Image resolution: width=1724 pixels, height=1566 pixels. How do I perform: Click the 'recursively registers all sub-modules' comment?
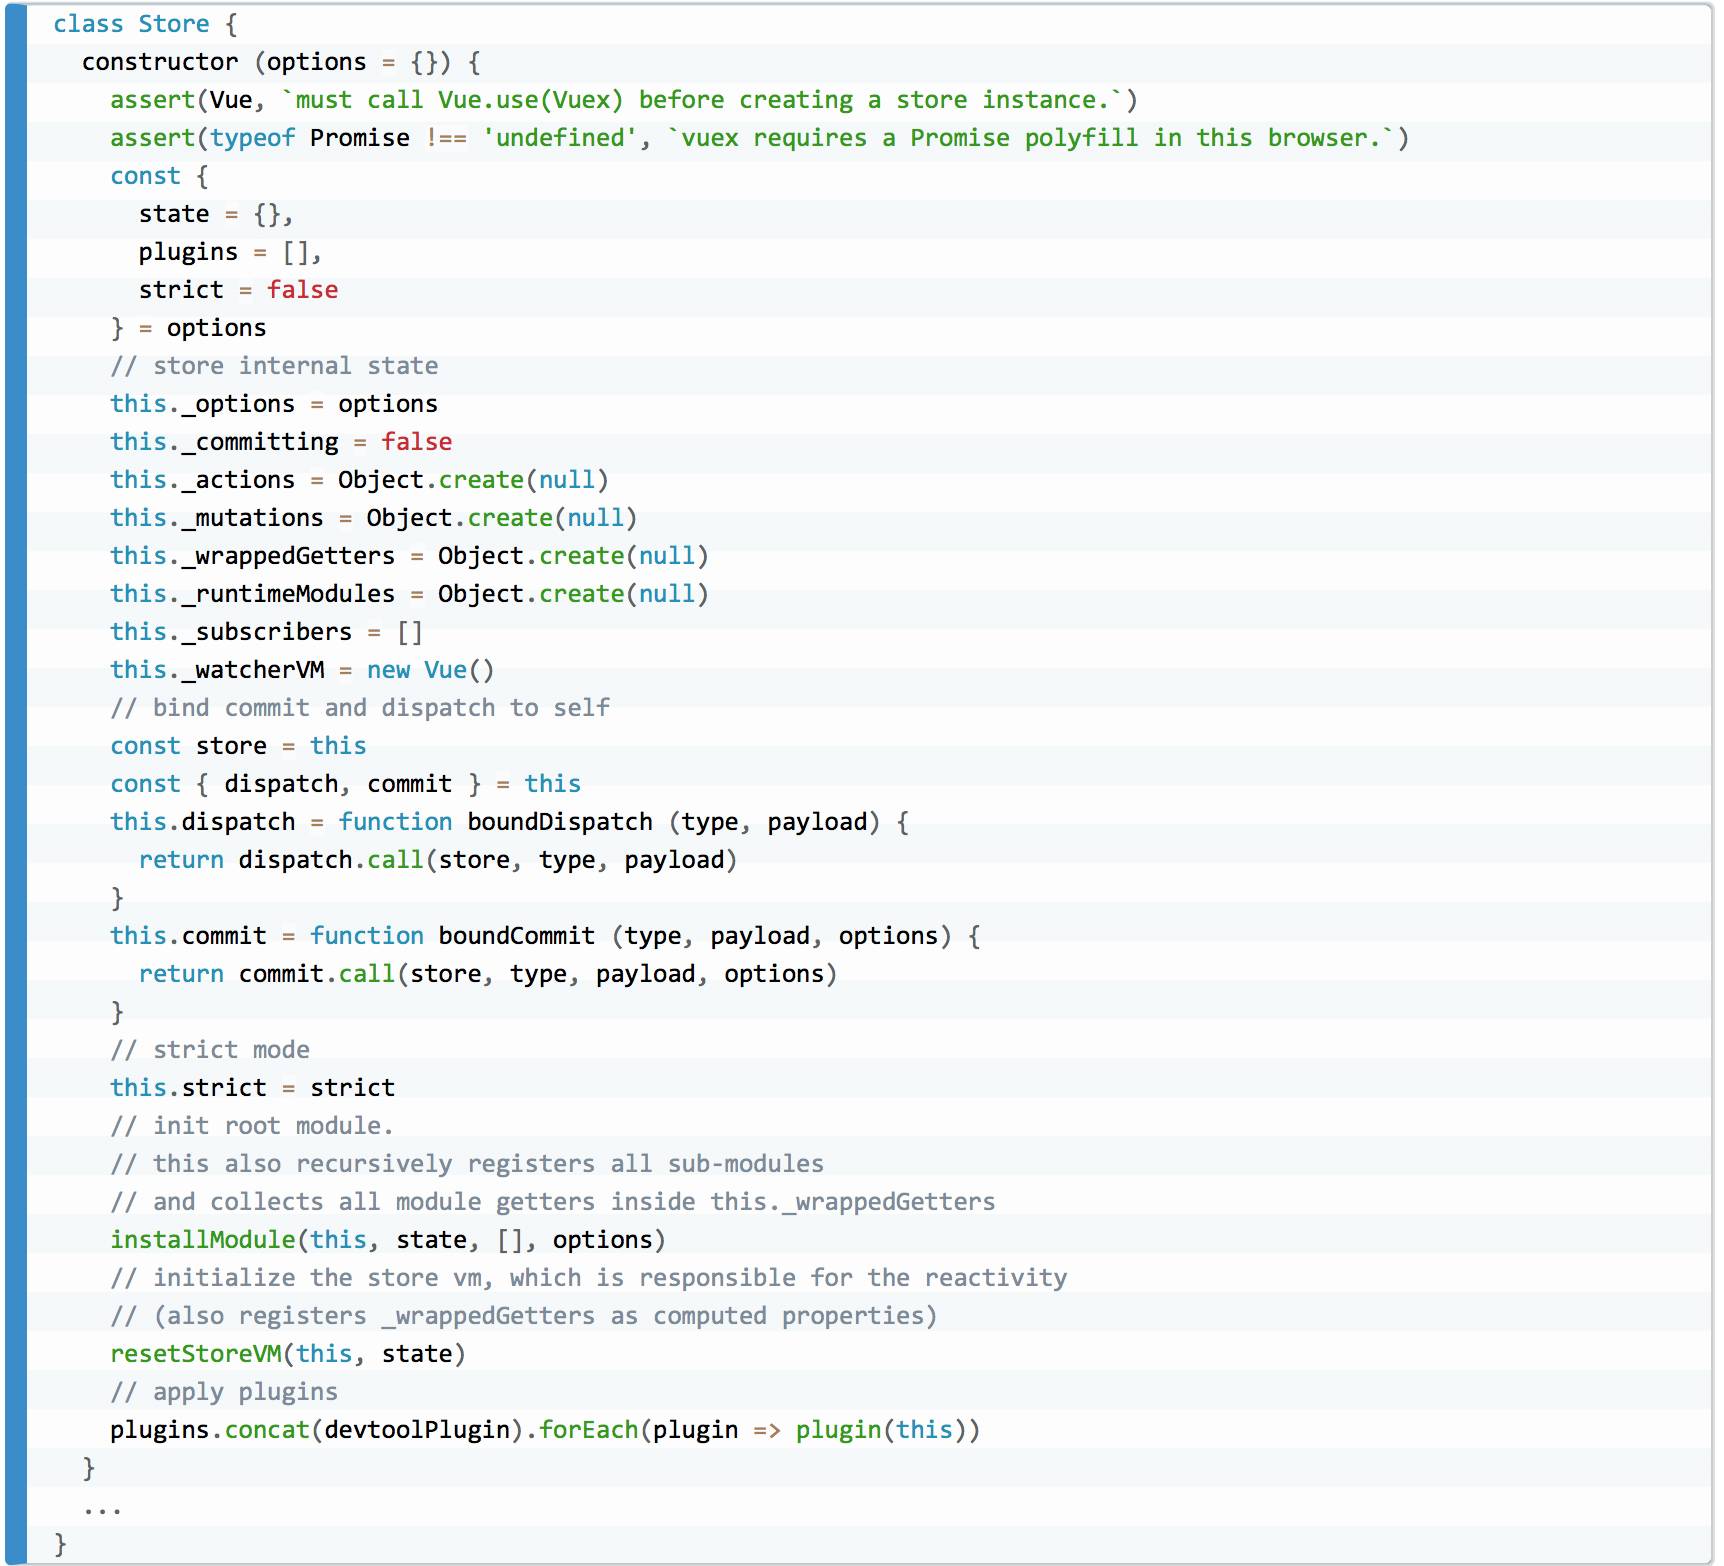point(467,1164)
